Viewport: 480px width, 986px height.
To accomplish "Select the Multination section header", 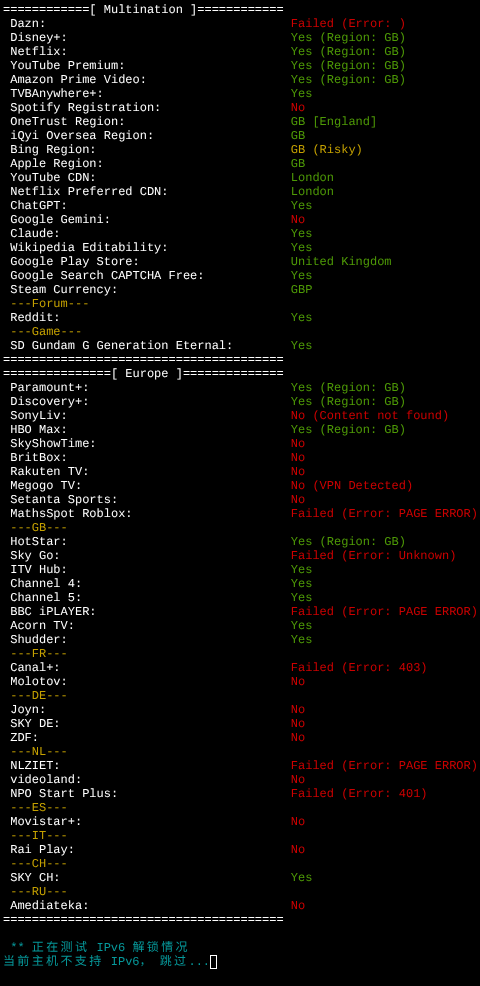I will (x=143, y=9).
